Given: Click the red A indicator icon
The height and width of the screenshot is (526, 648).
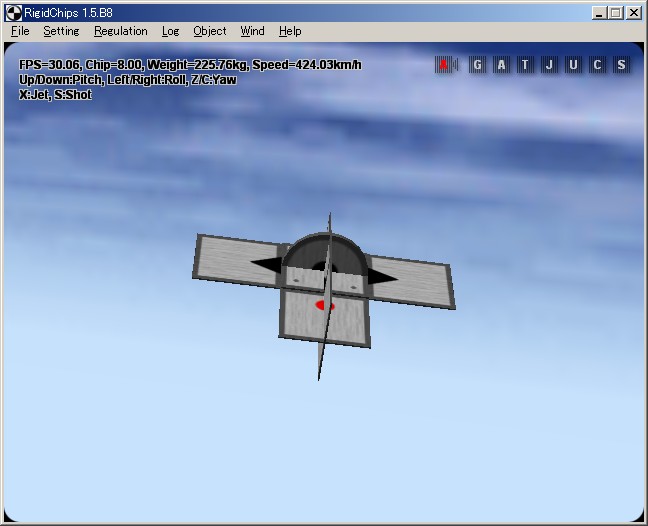Looking at the screenshot, I should (x=446, y=65).
